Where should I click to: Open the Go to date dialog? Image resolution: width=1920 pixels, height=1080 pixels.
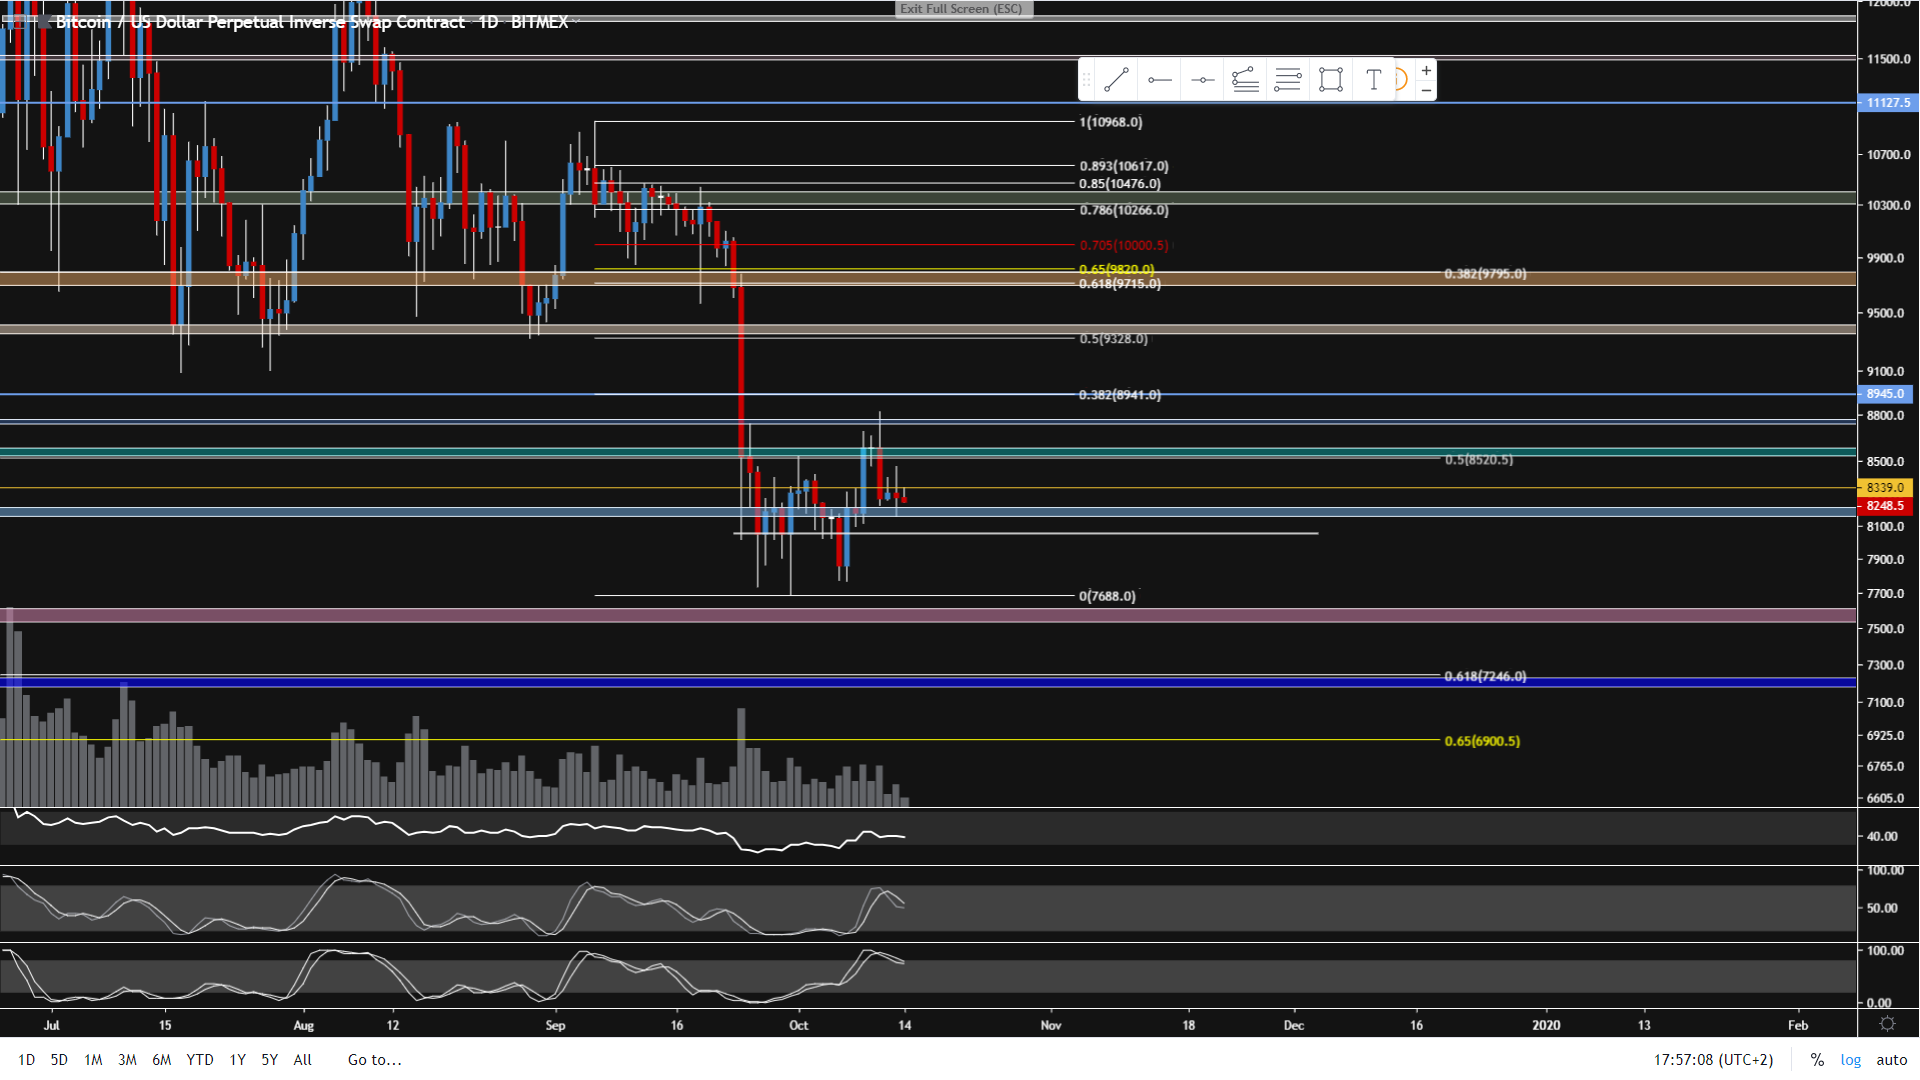[374, 1060]
